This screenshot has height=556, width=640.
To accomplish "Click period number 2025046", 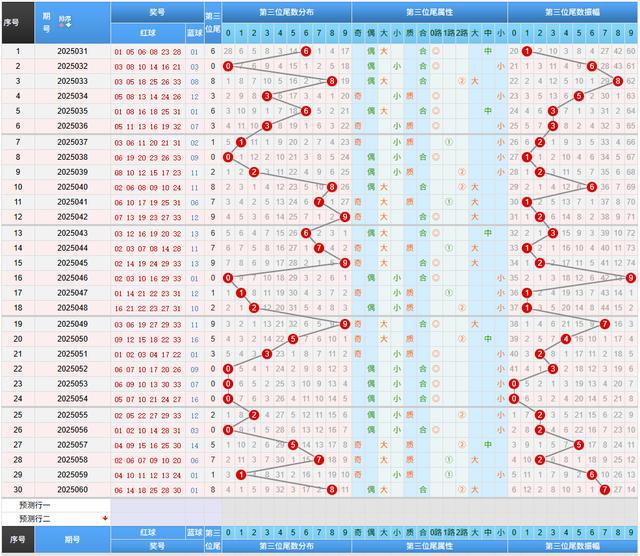I will pos(72,278).
